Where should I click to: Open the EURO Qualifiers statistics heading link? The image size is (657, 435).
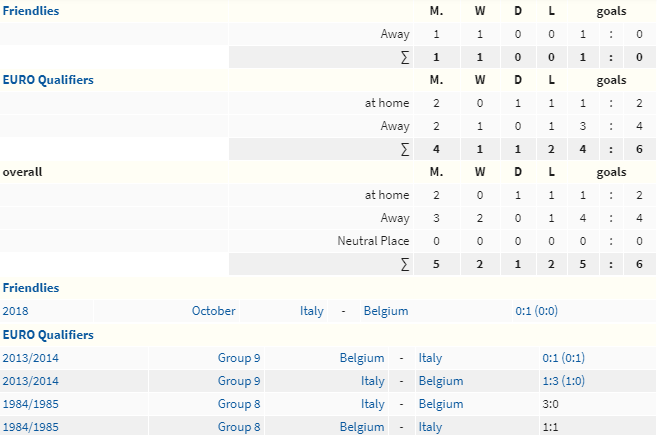click(x=48, y=80)
